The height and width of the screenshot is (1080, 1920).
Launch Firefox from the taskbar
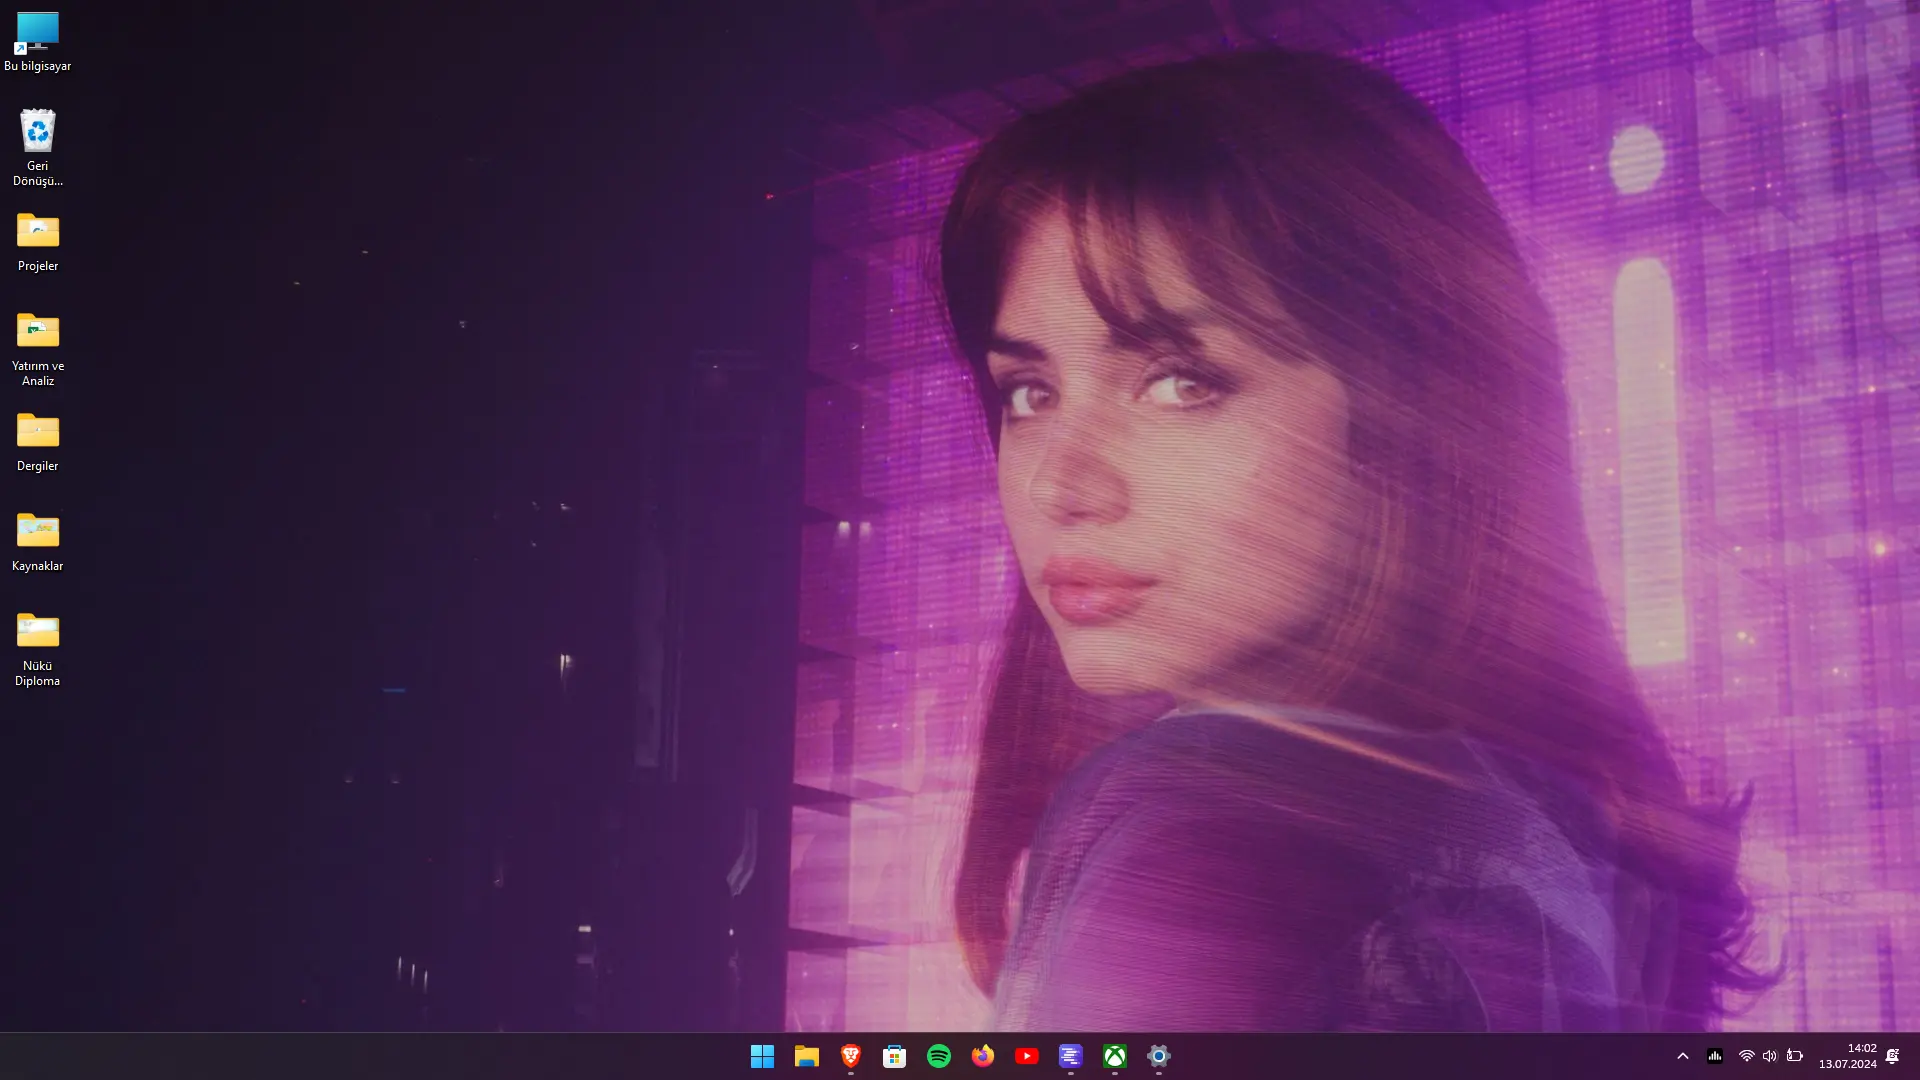coord(982,1056)
